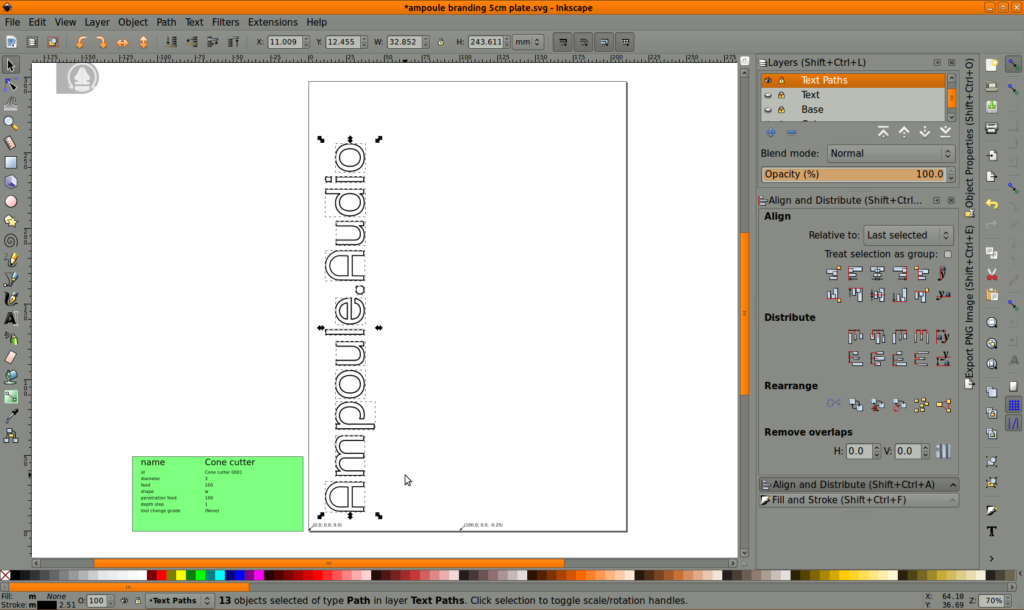Open the mm units dropdown

(528, 42)
